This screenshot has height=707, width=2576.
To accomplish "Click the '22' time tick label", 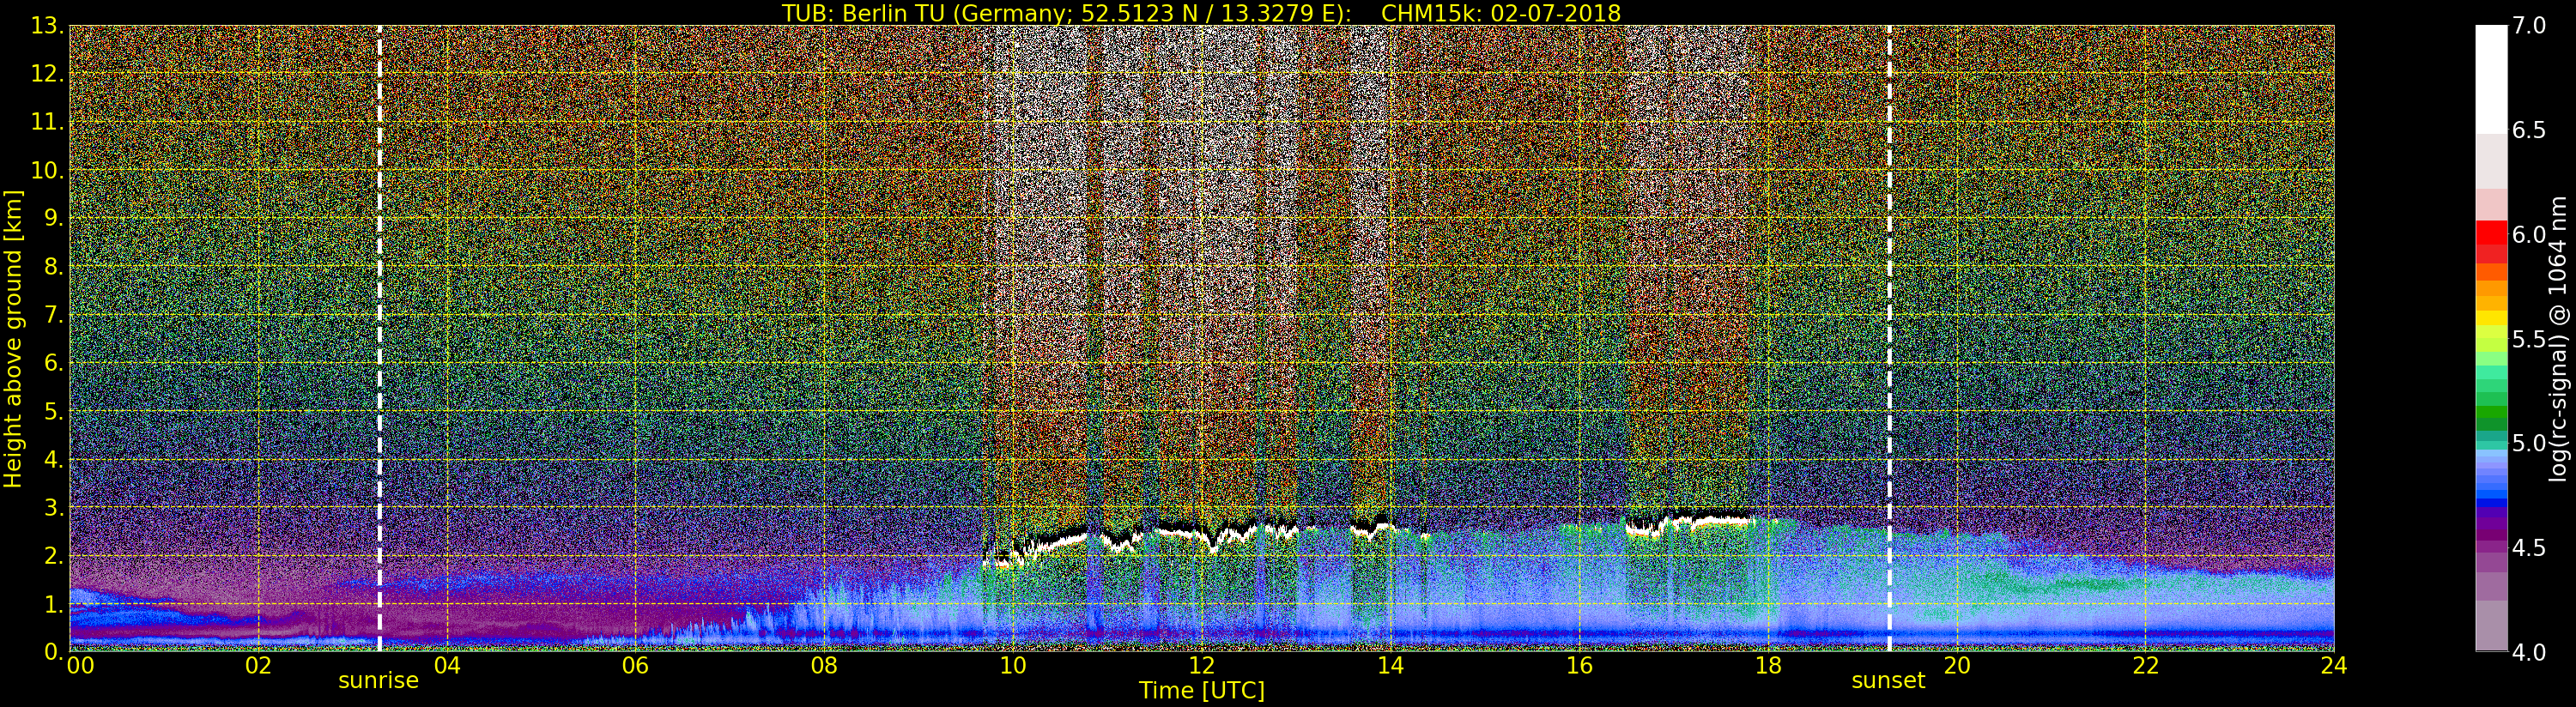I will point(2146,665).
